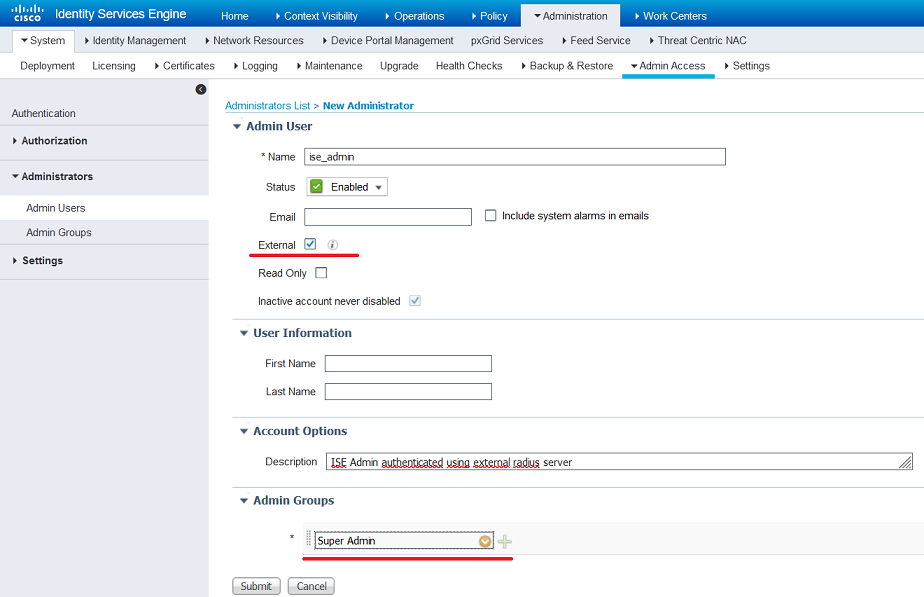Click the green Enabled status check icon
Screen dimensions: 924x597
tap(316, 186)
